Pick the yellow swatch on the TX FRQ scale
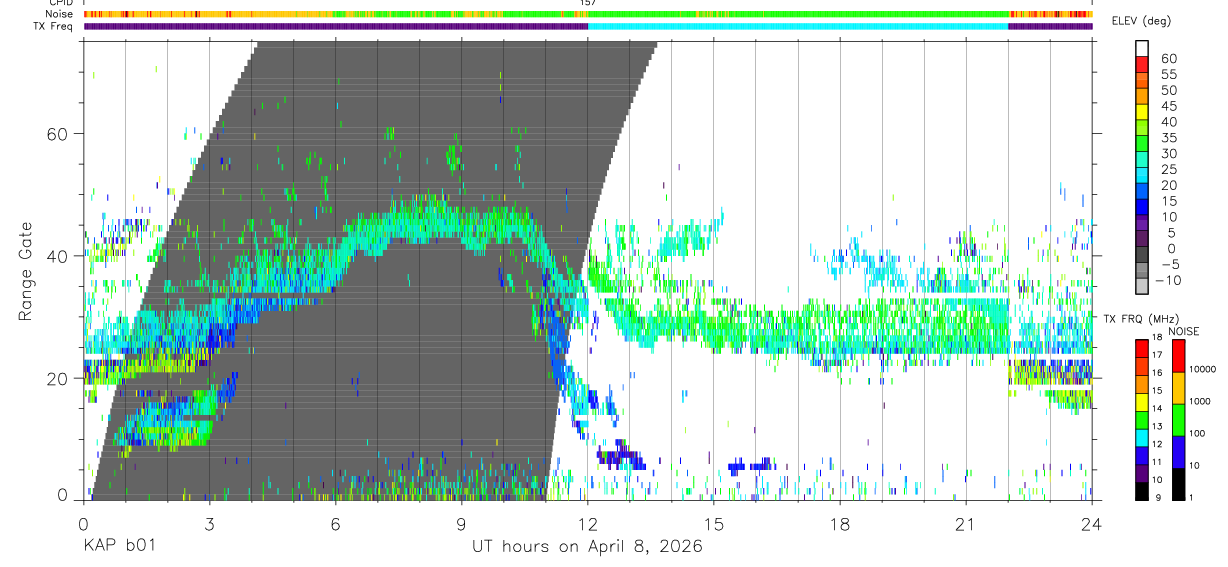The height and width of the screenshot is (567, 1228). (x=1142, y=402)
